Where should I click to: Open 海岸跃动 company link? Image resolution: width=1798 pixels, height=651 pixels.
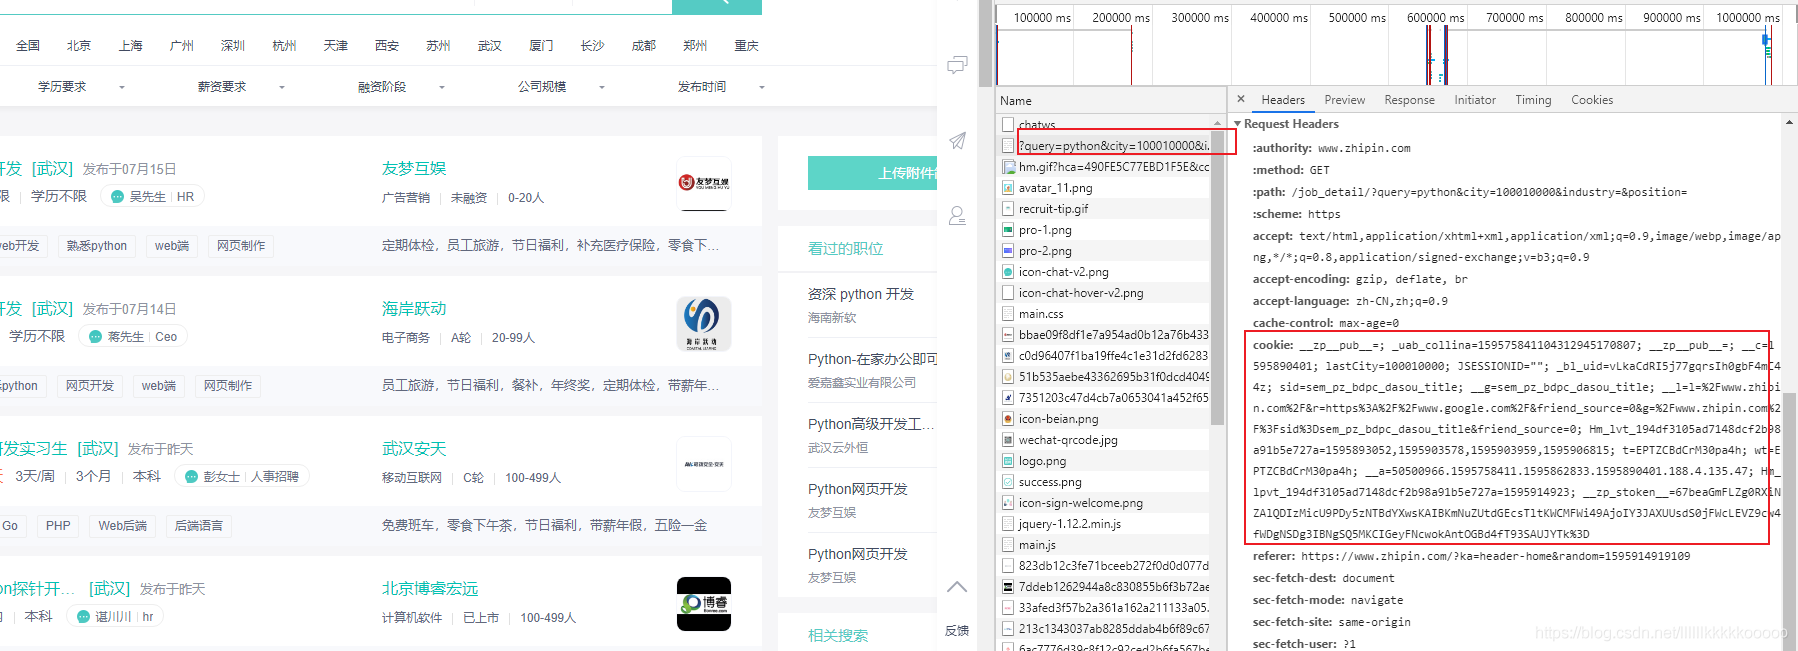tap(414, 308)
